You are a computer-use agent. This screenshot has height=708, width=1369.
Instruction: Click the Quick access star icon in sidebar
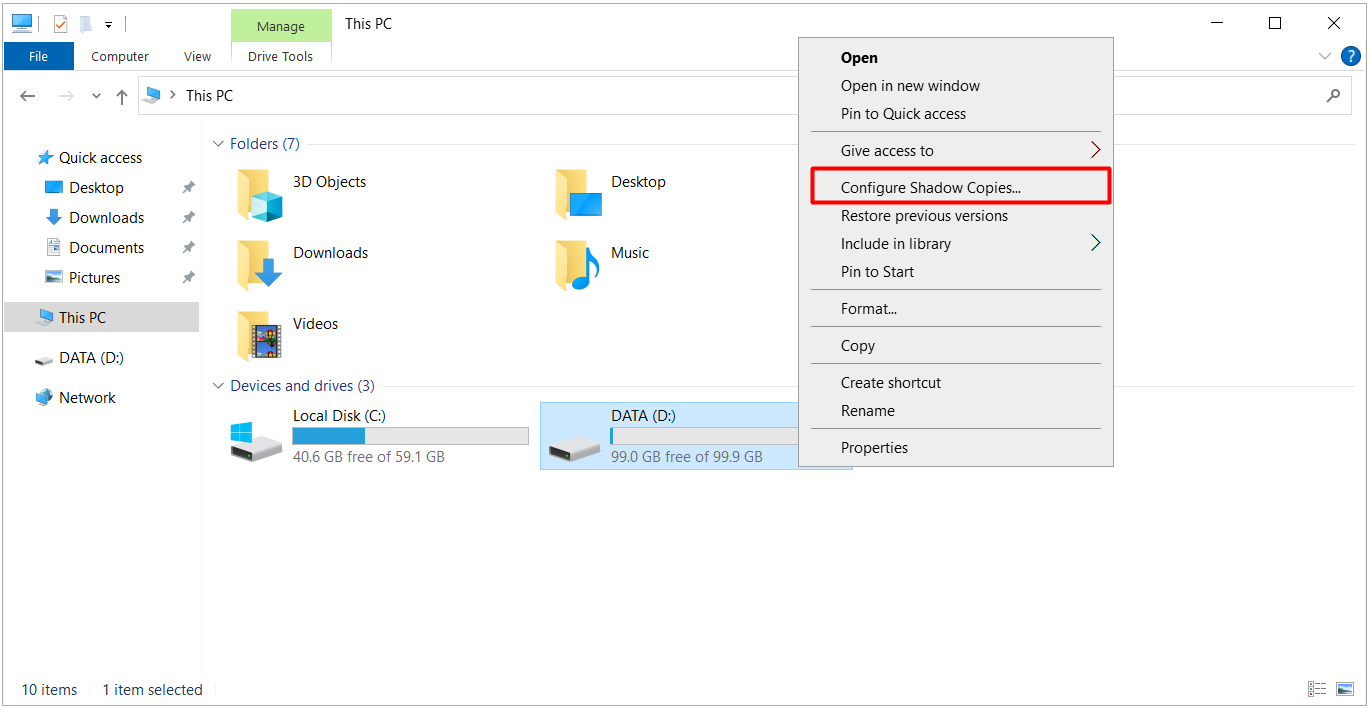pos(44,158)
